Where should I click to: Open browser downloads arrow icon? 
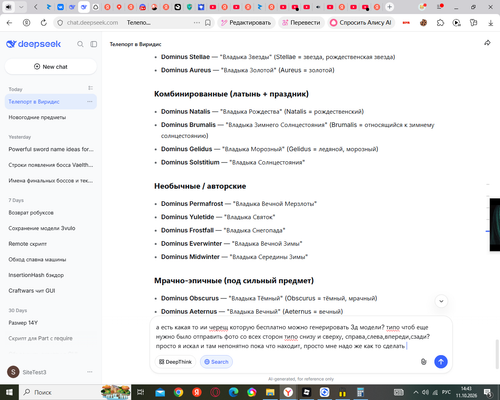tap(490, 23)
